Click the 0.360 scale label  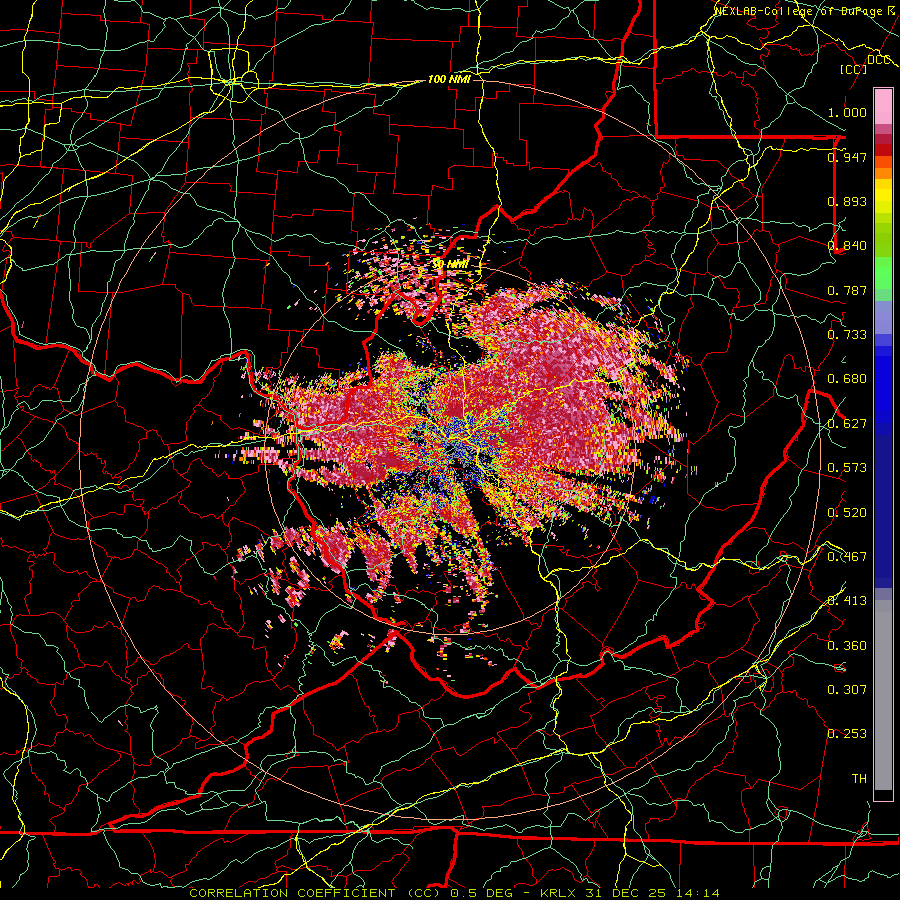tap(847, 646)
